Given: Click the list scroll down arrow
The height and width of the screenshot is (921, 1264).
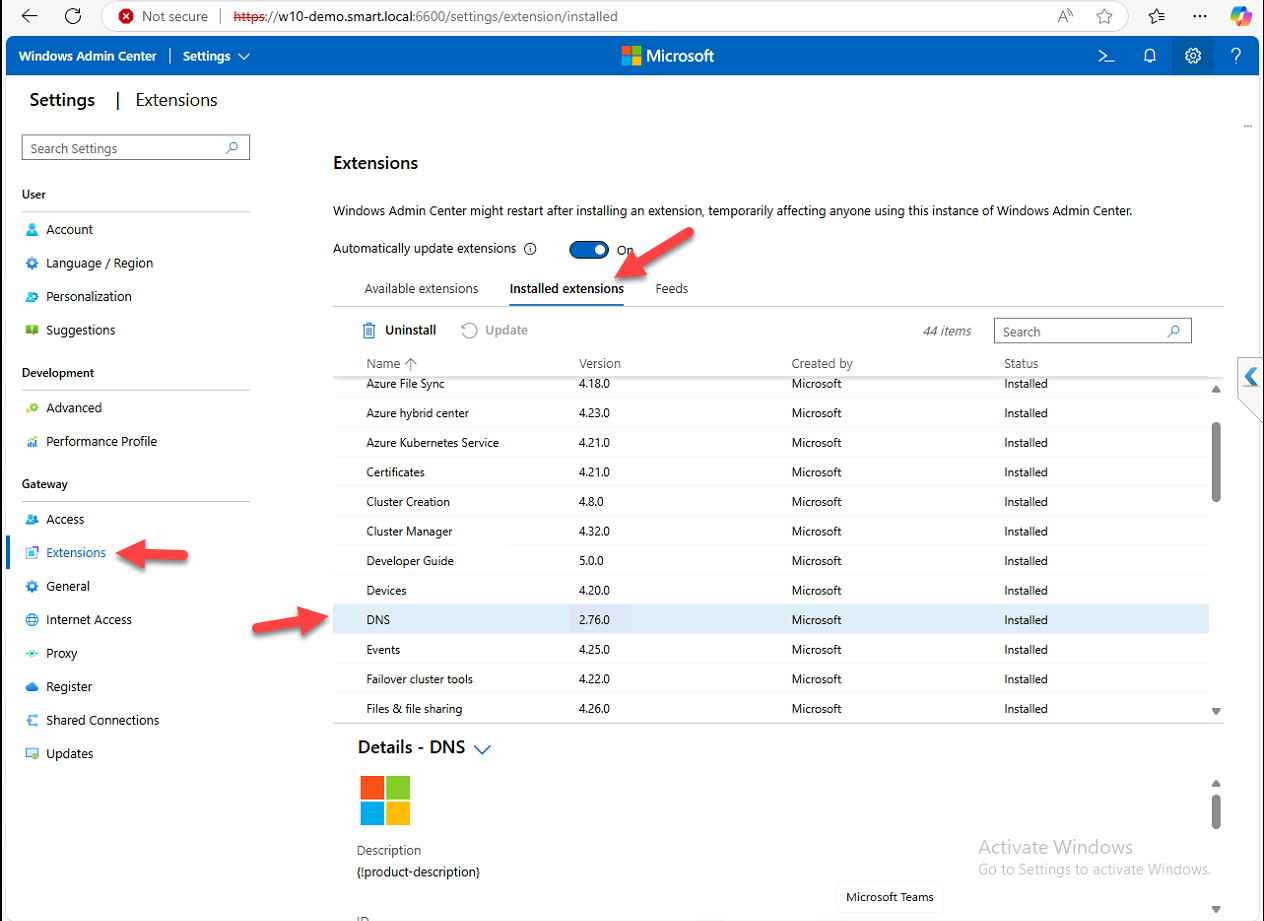Looking at the screenshot, I should pos(1216,711).
